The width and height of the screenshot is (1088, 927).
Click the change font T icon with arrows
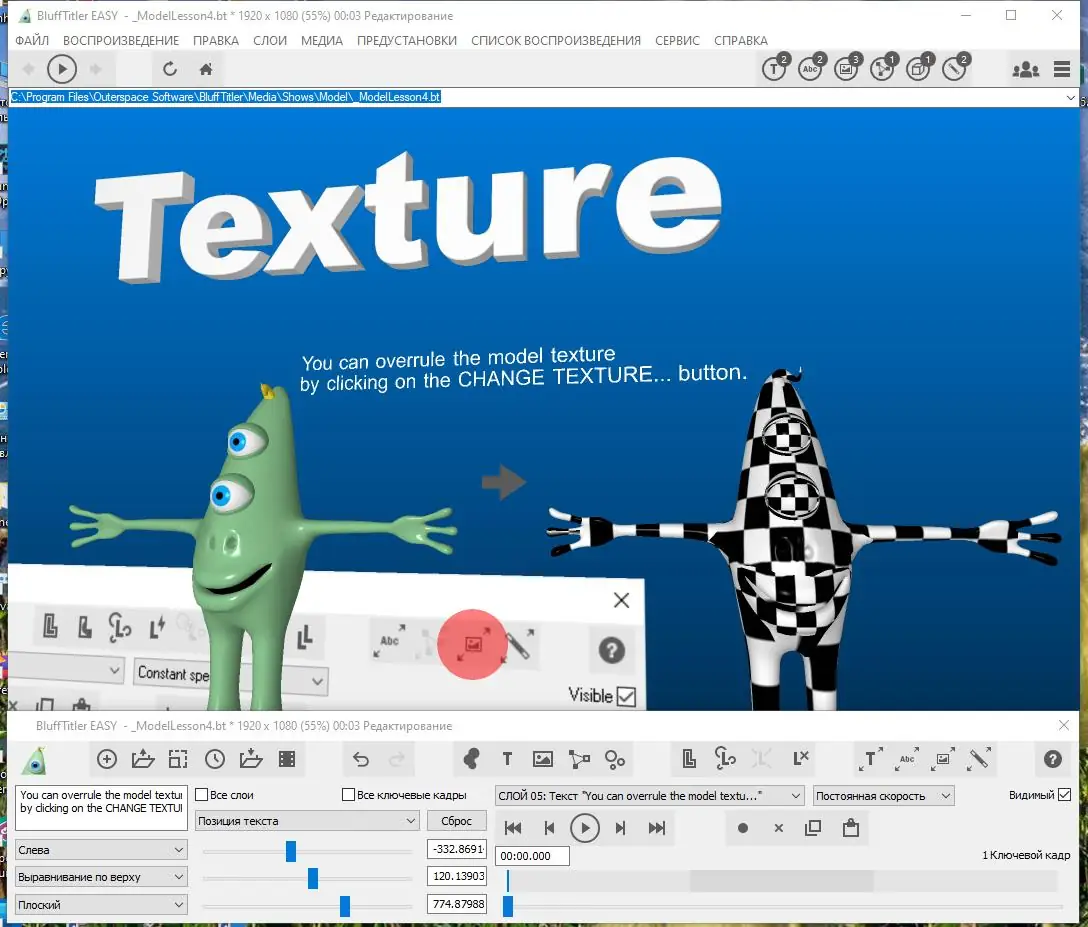coord(871,758)
